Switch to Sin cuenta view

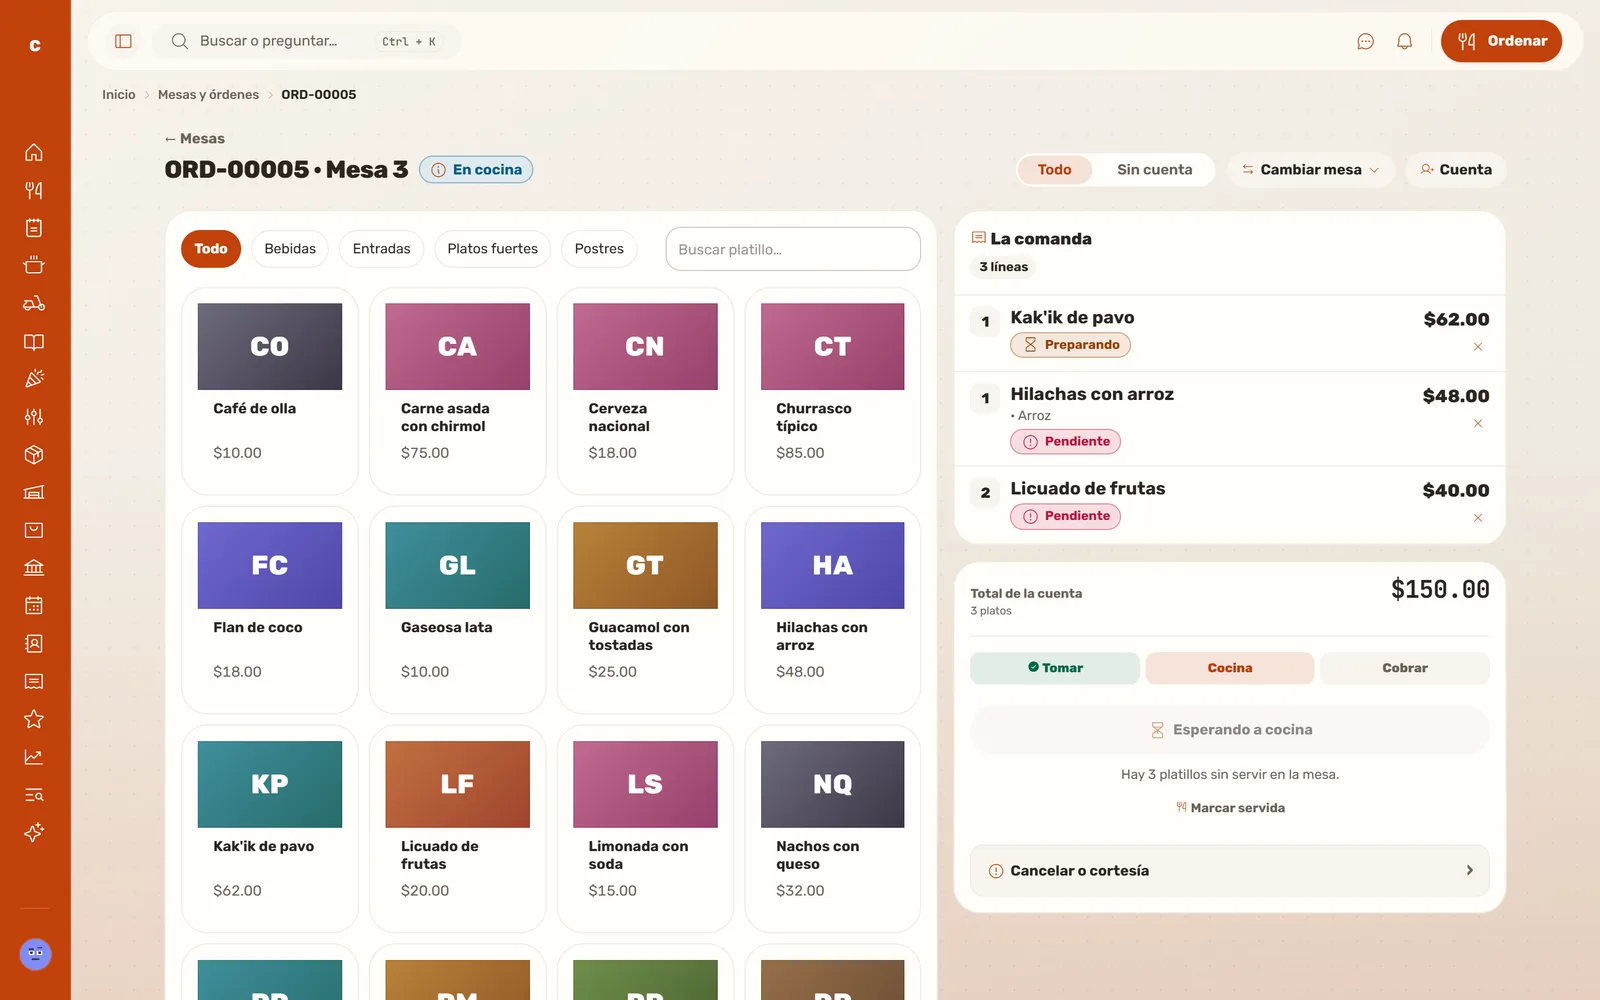click(1154, 170)
